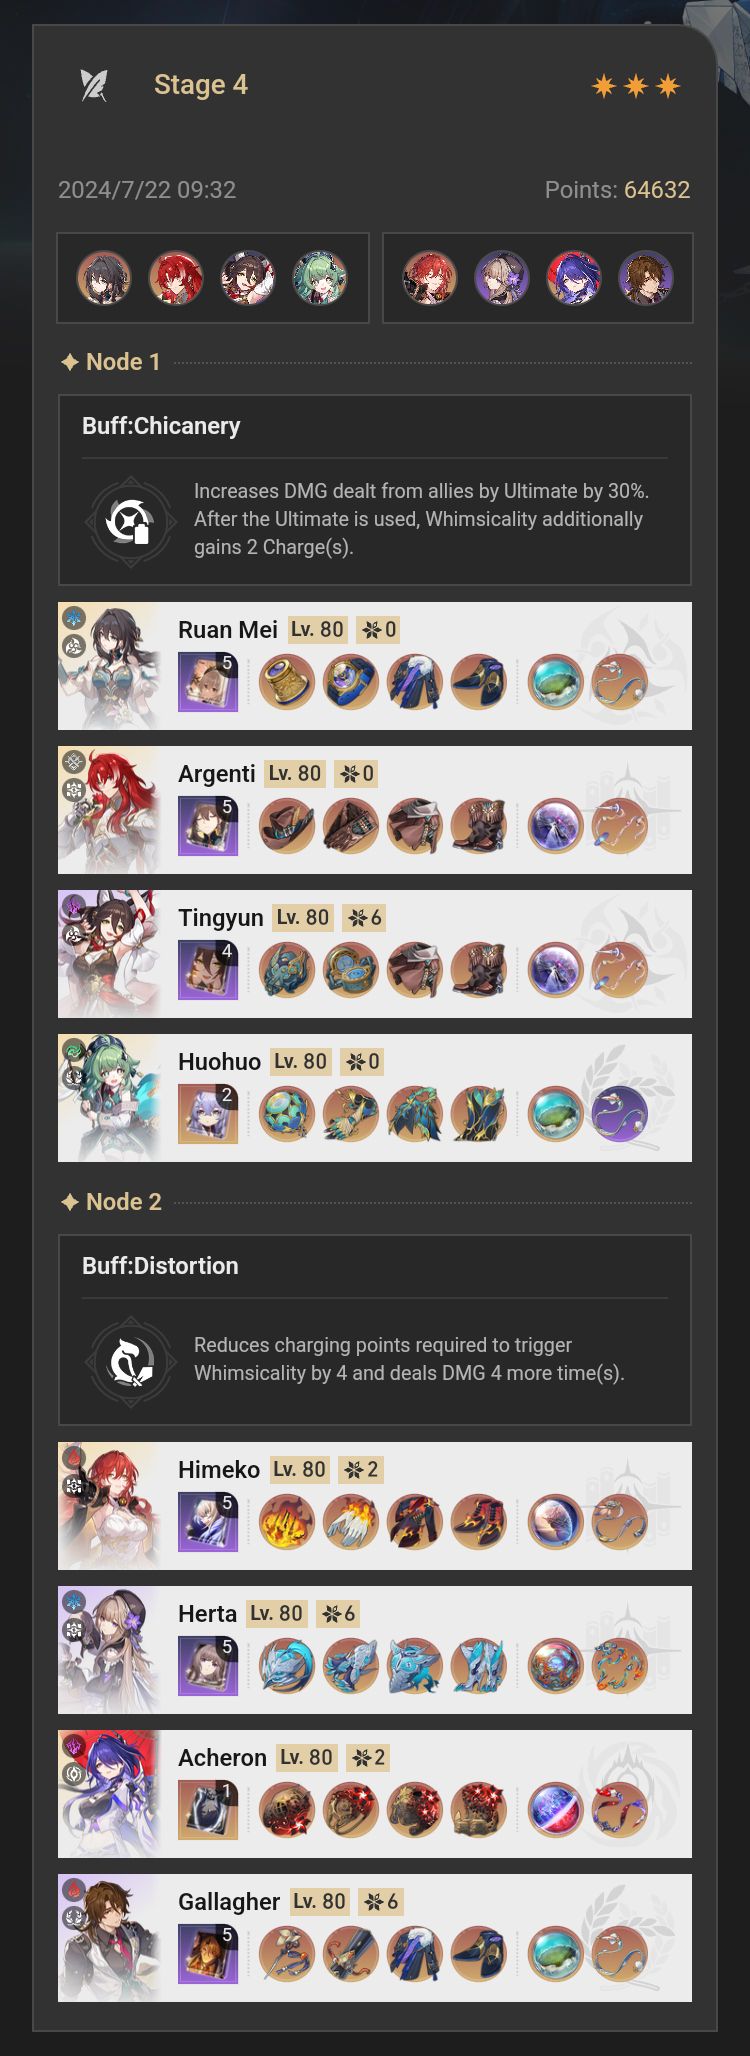The width and height of the screenshot is (750, 2056).
Task: Click Gallagher's light cone icon
Action: click(x=208, y=1954)
